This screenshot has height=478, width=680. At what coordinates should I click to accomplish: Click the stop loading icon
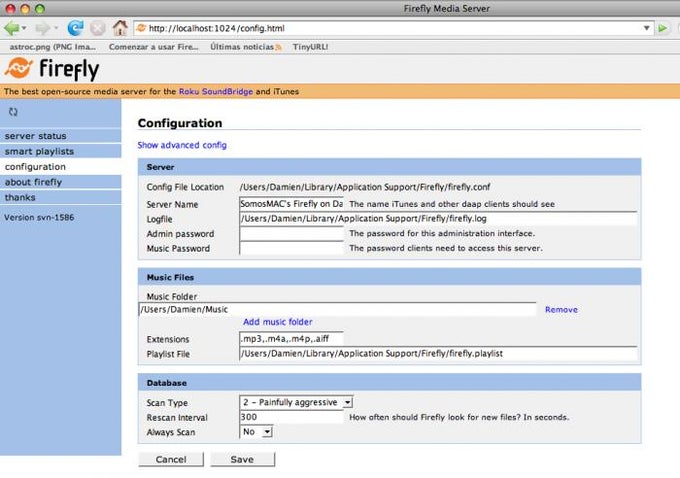coord(98,28)
